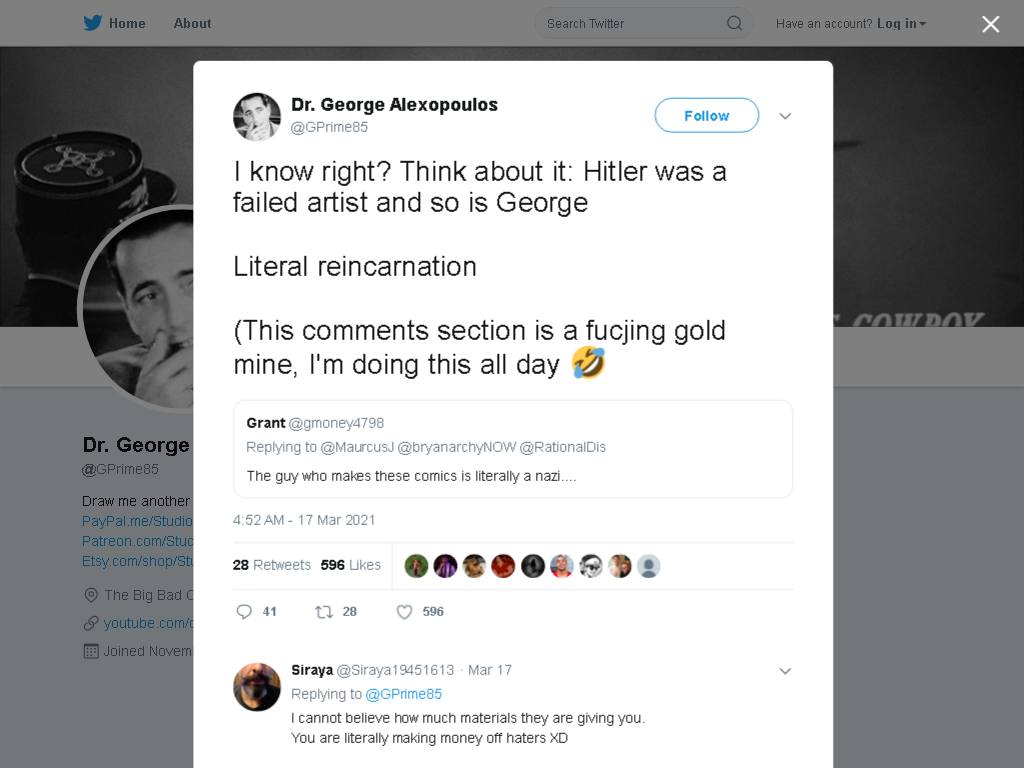Open Dr. George Alexopoulos tweet avatar
The width and height of the screenshot is (1024, 768).
point(257,117)
